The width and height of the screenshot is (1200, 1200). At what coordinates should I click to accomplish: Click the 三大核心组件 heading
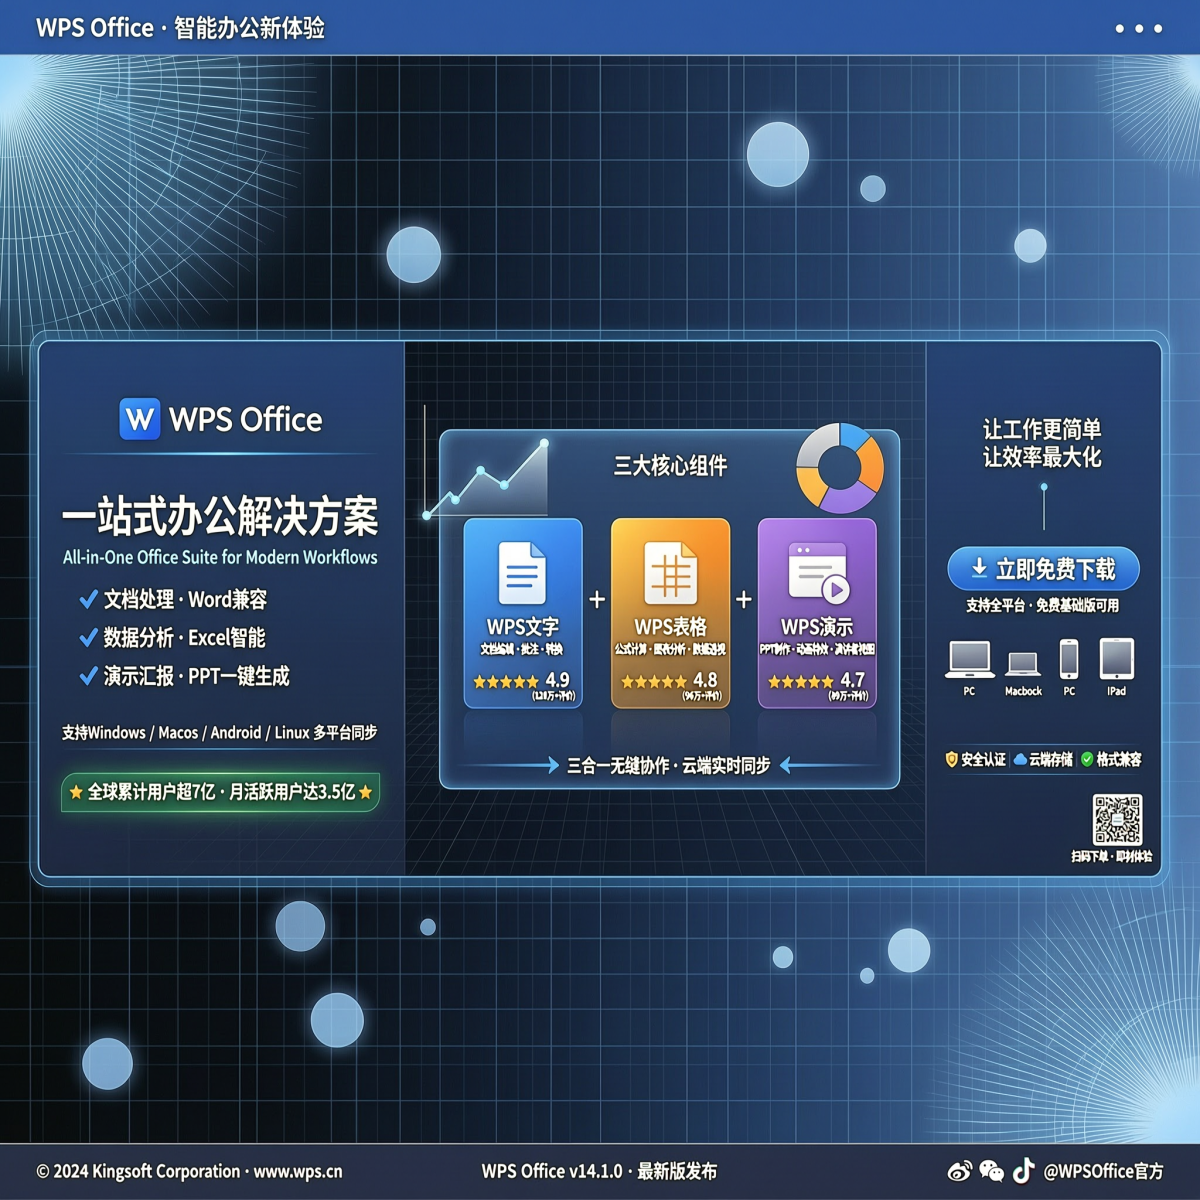670,465
